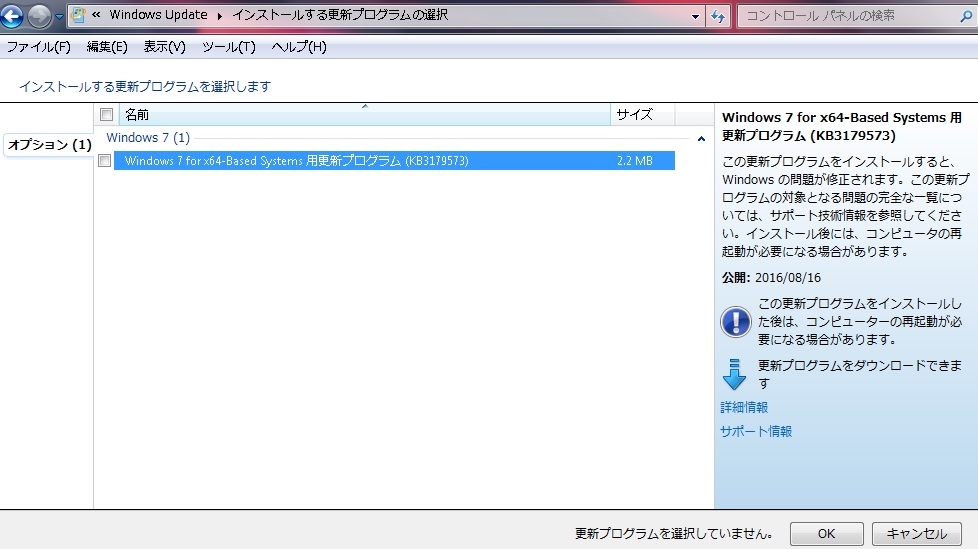Click the magnifier search icon

click(966, 16)
